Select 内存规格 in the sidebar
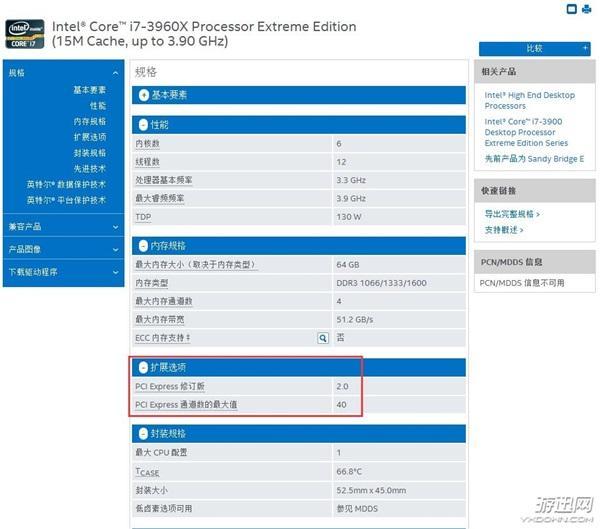This screenshot has height=529, width=600. tap(90, 121)
